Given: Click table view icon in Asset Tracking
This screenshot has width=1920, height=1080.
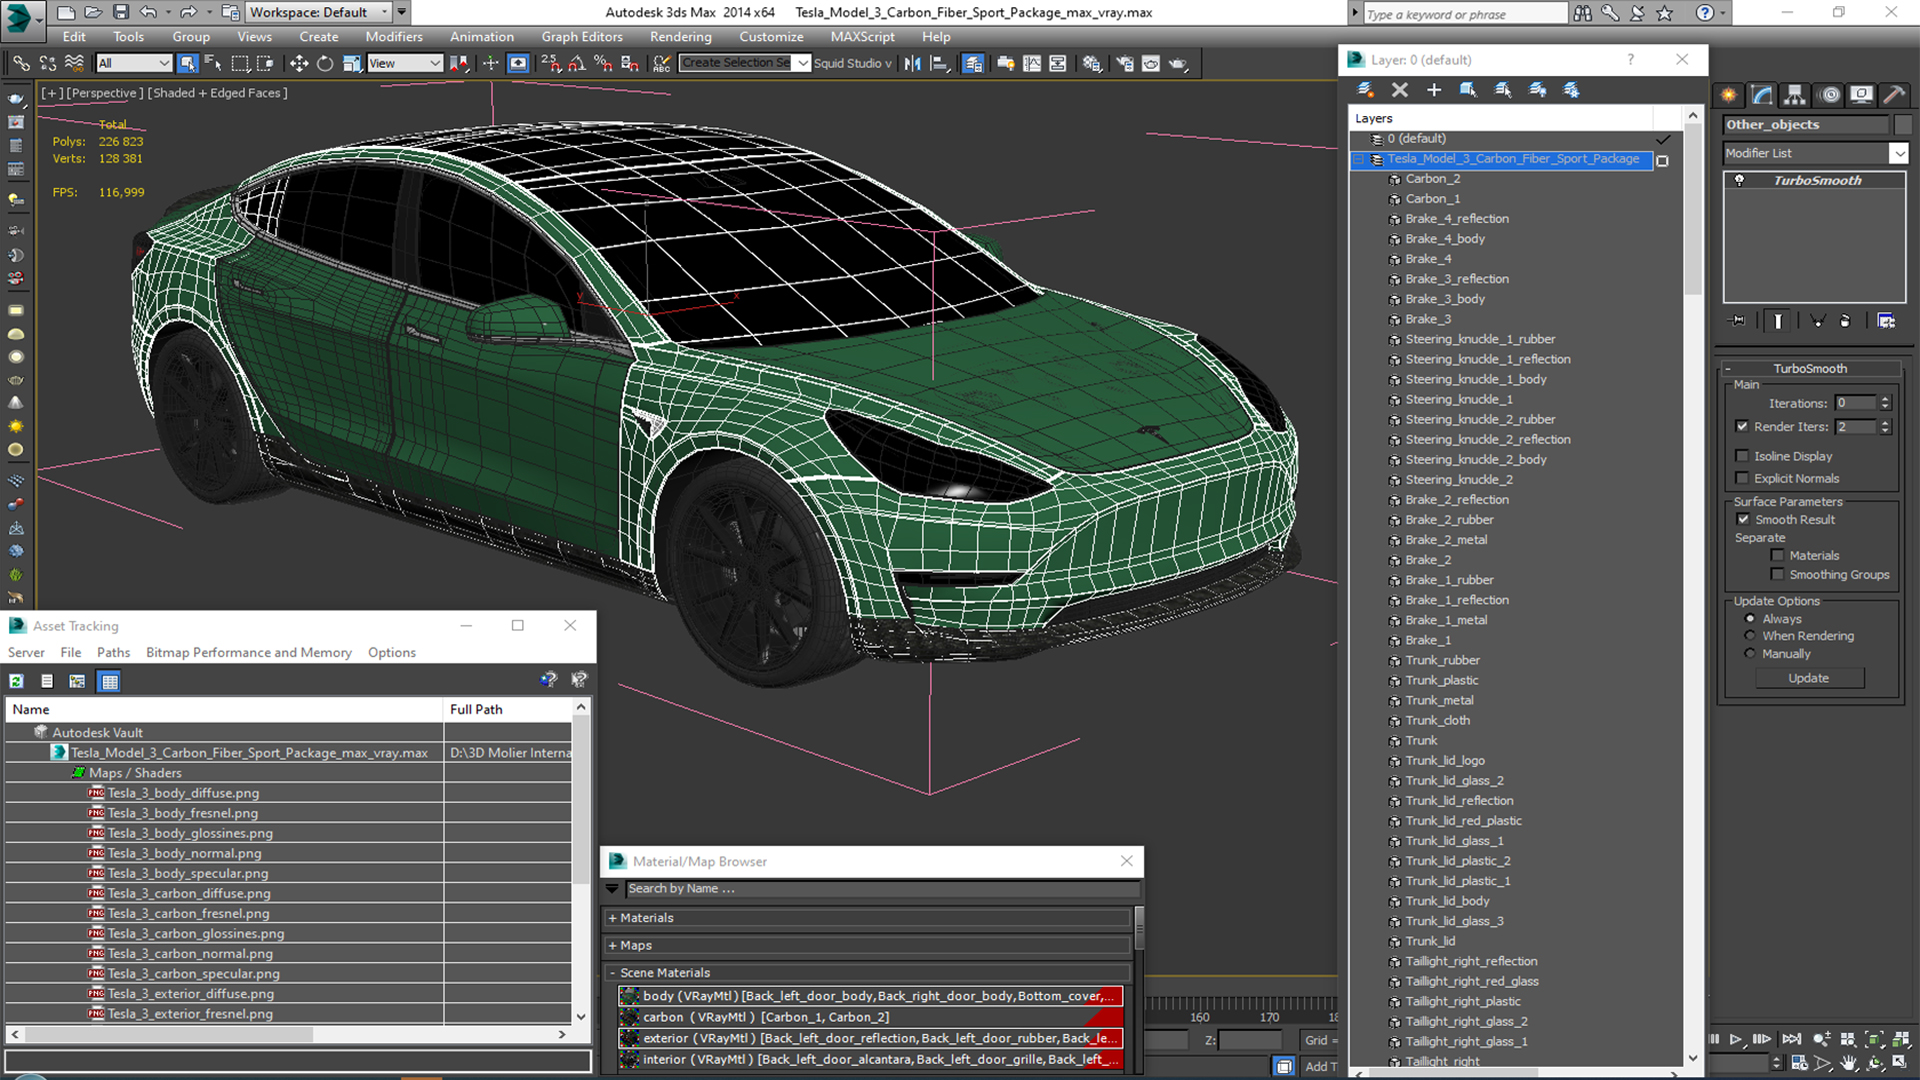Looking at the screenshot, I should pyautogui.click(x=110, y=681).
